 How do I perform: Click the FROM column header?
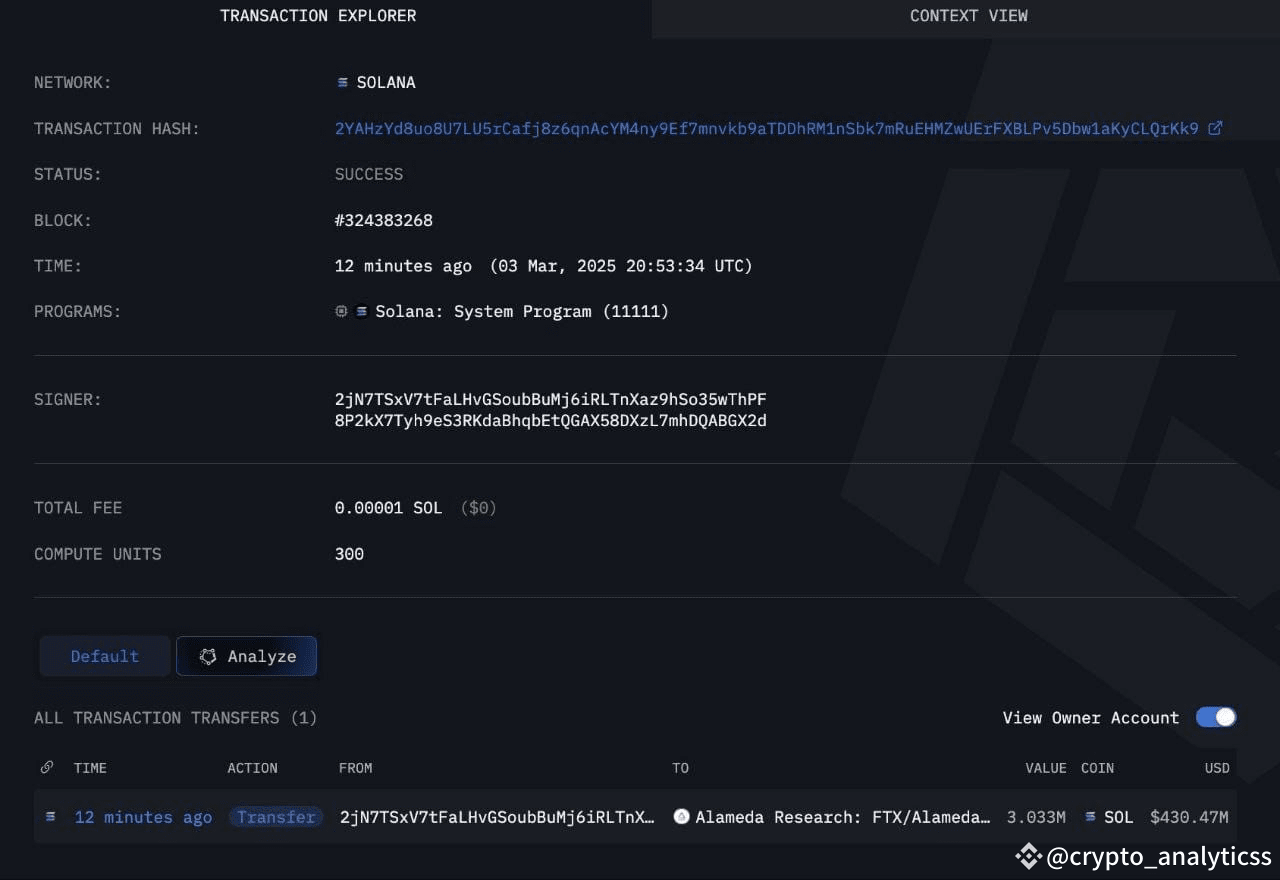click(x=355, y=768)
